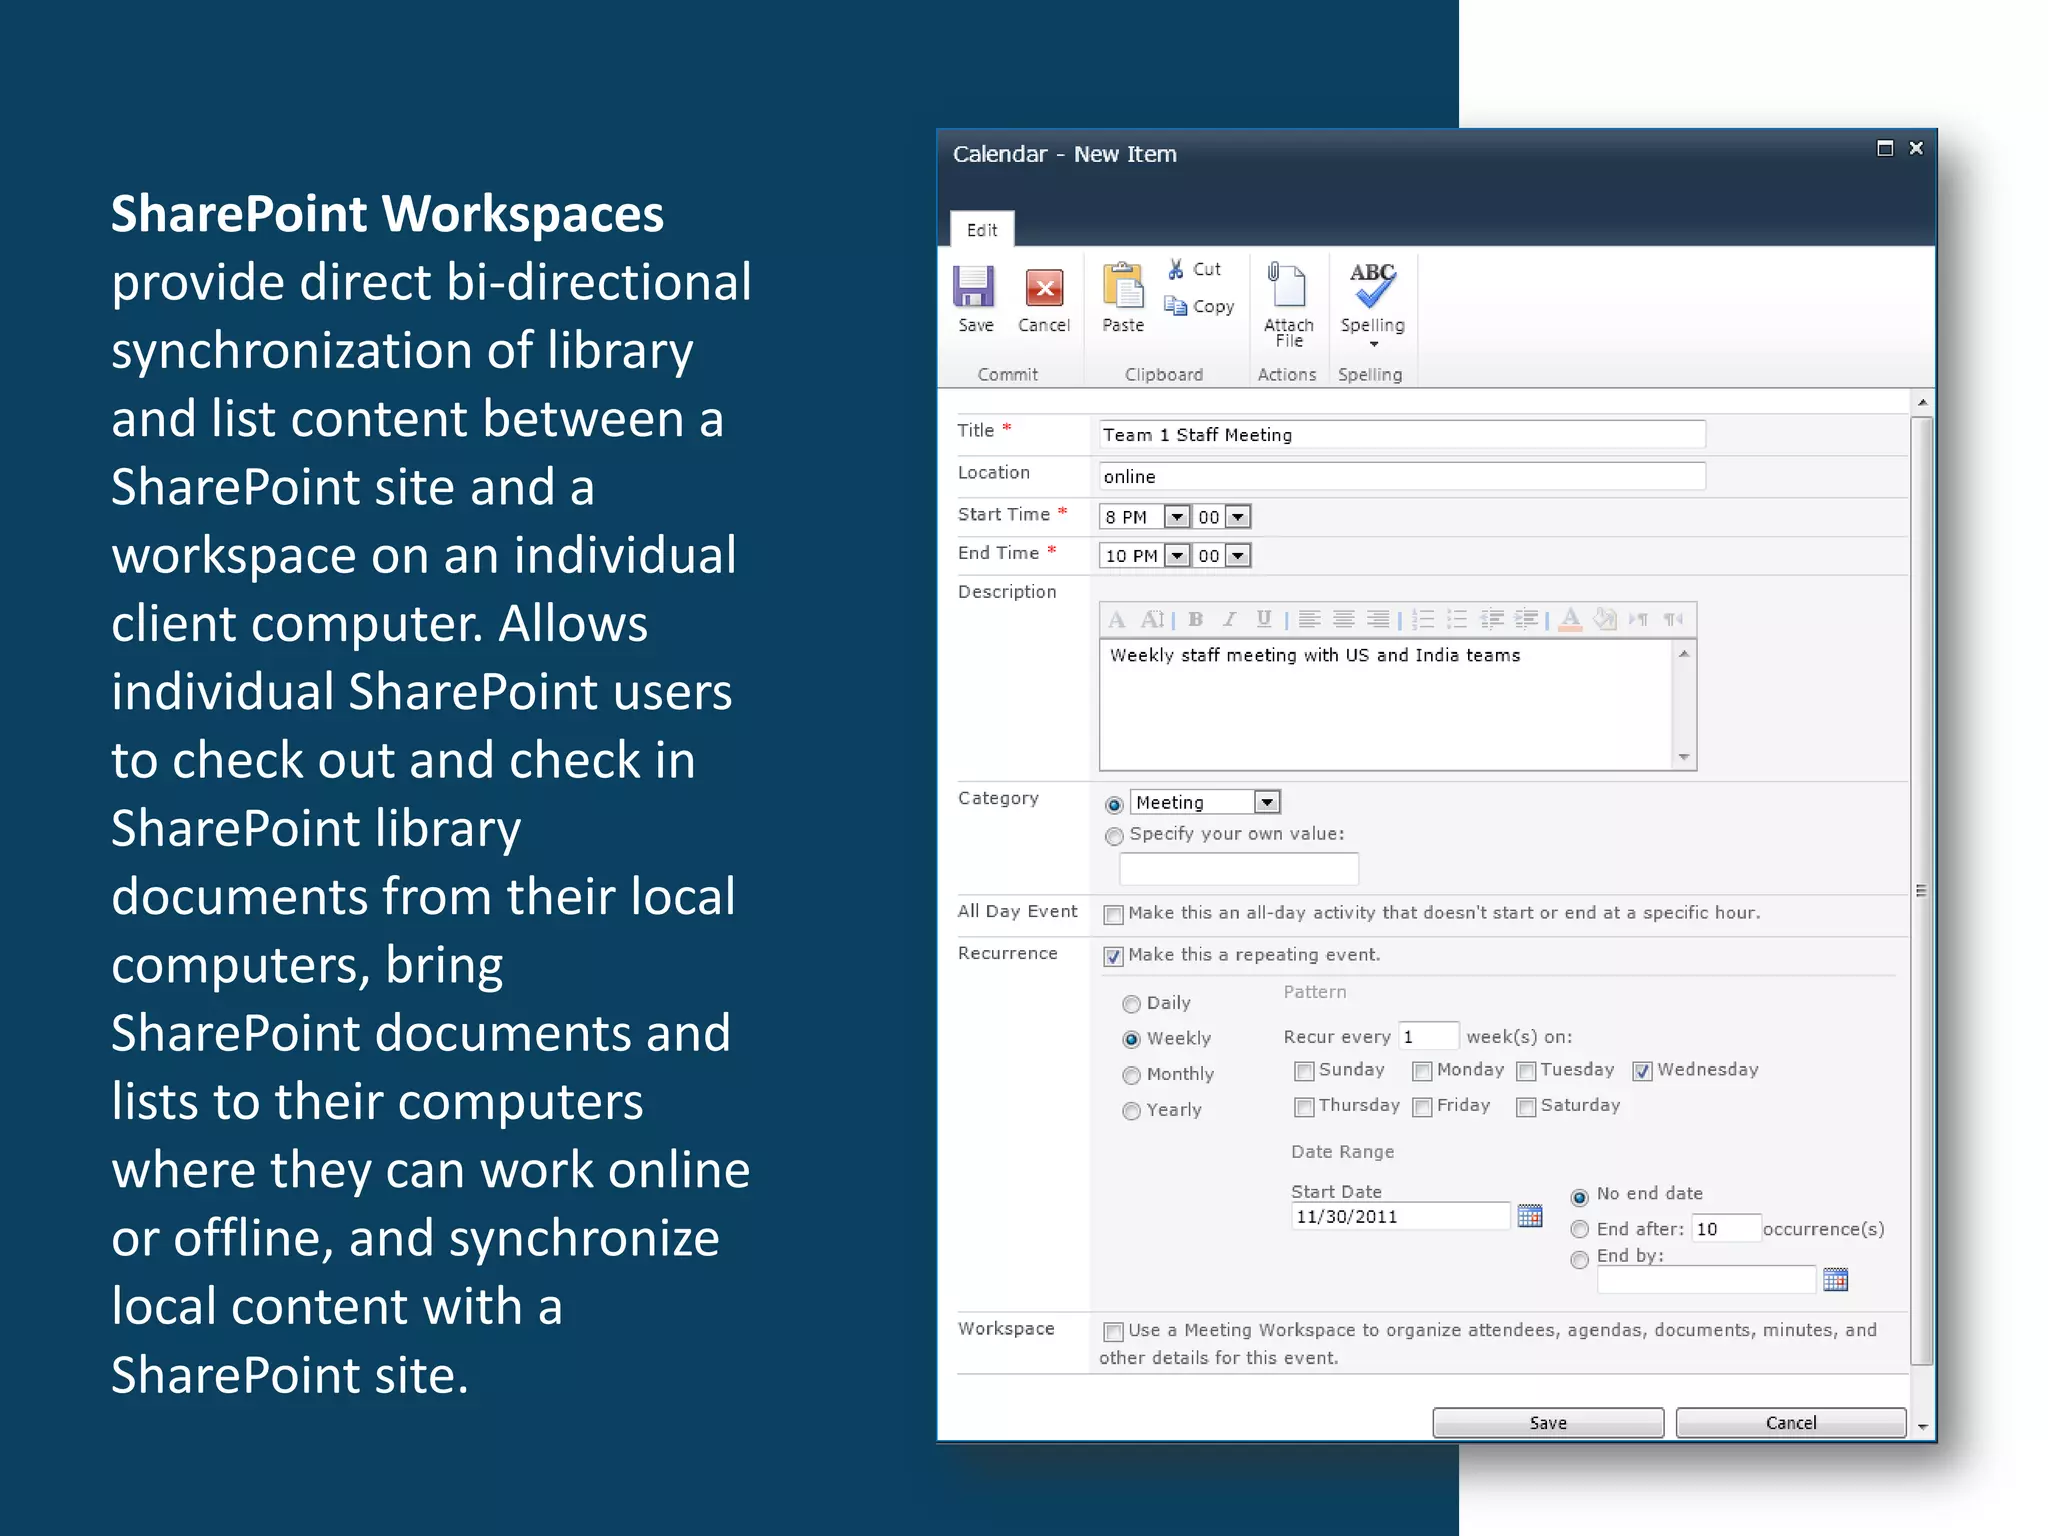Click the red Cancel ribbon icon
Screen dimensions: 2048x1536
tap(1044, 289)
